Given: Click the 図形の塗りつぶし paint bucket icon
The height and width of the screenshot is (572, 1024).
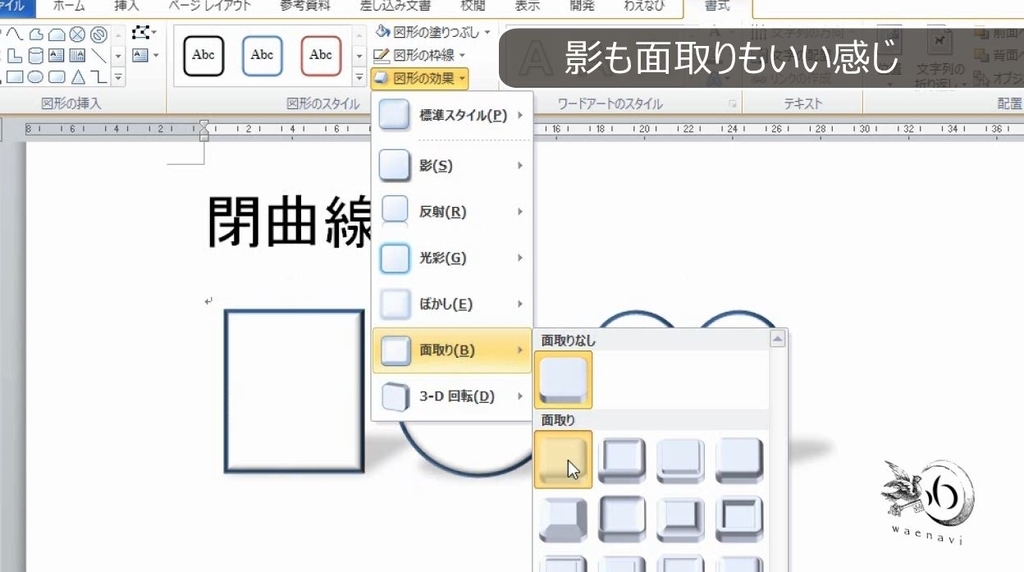Looking at the screenshot, I should point(382,31).
